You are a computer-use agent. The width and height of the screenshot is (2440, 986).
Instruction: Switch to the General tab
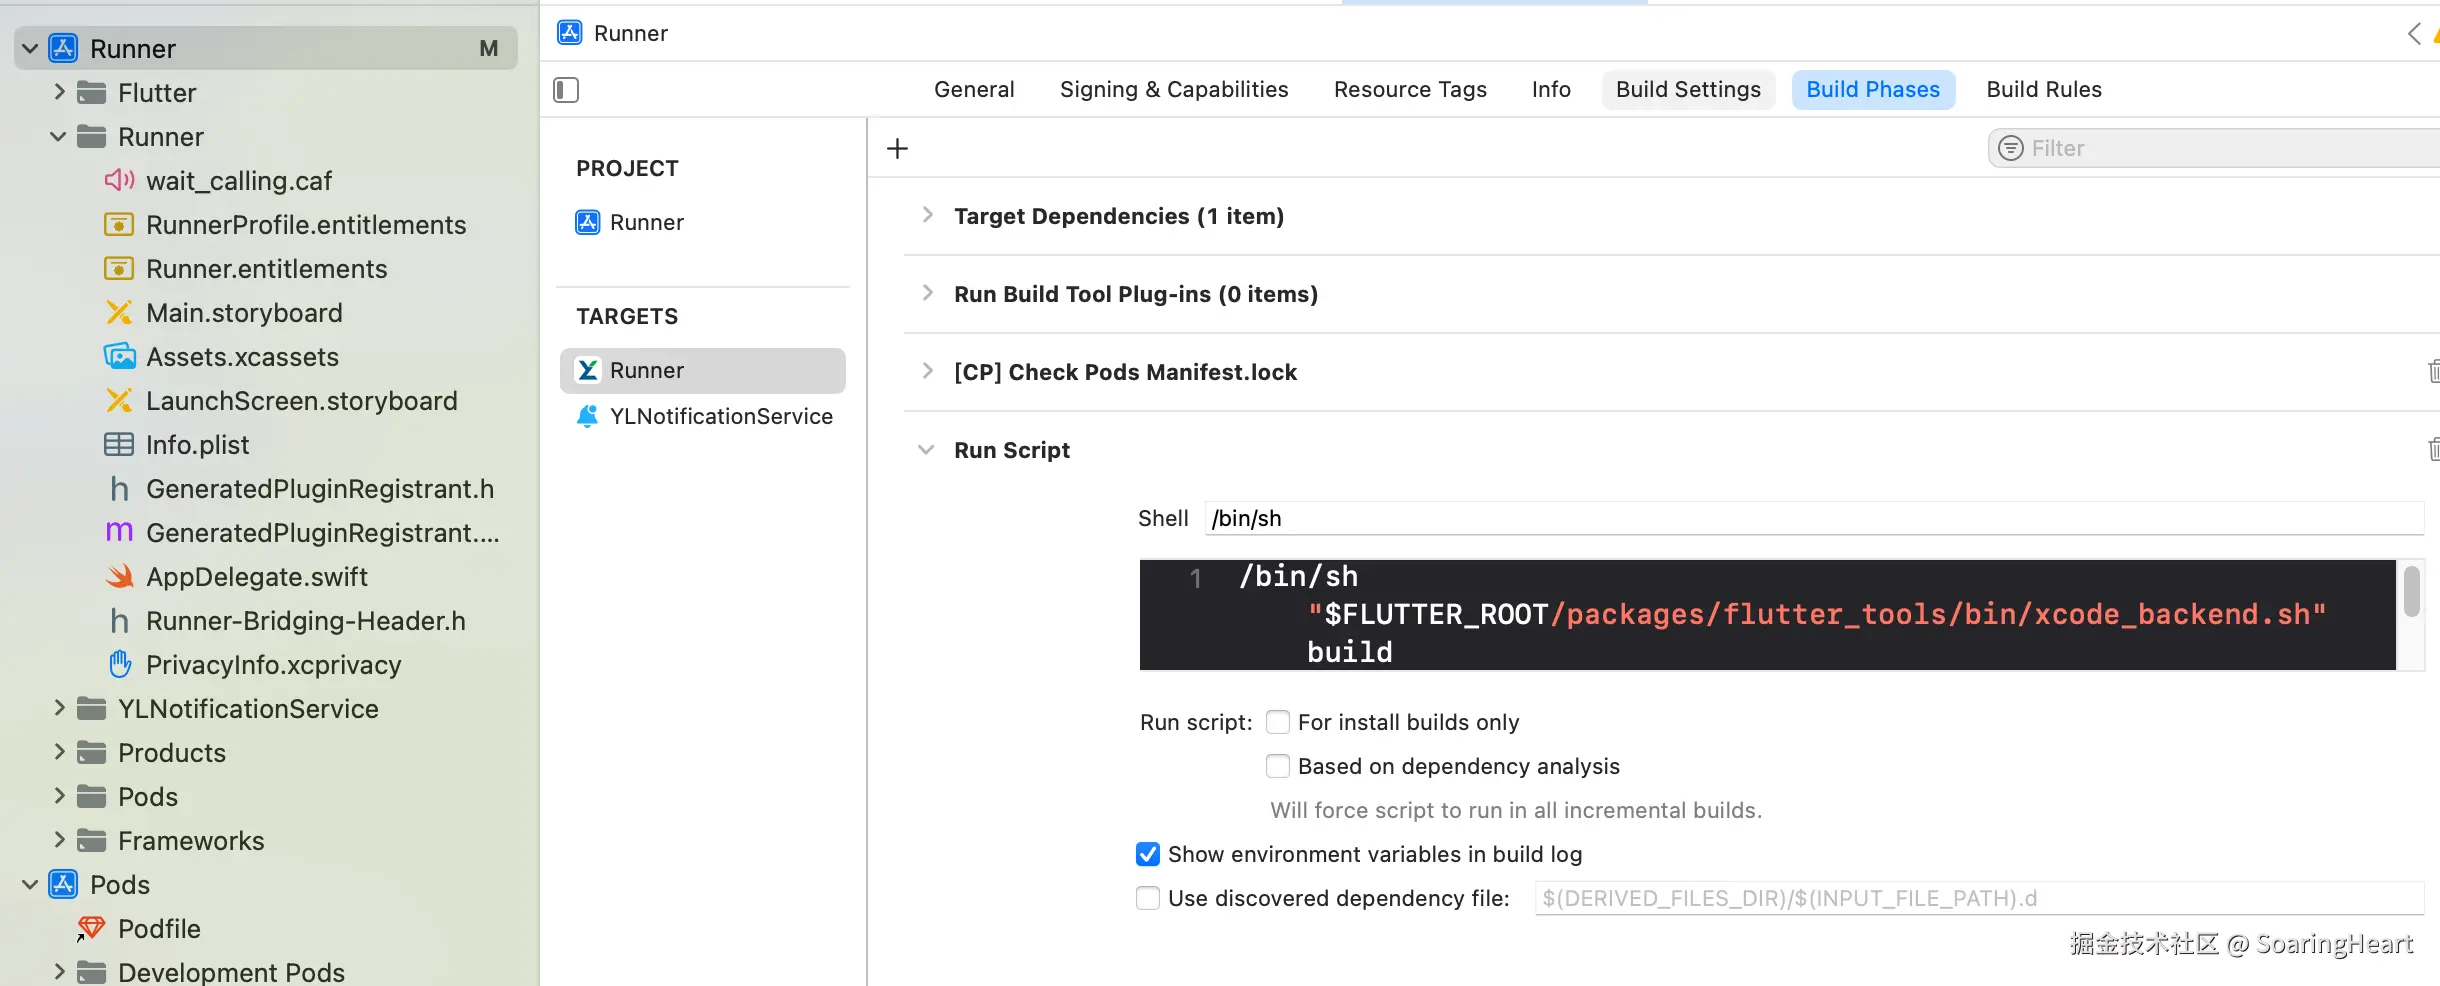tap(974, 90)
